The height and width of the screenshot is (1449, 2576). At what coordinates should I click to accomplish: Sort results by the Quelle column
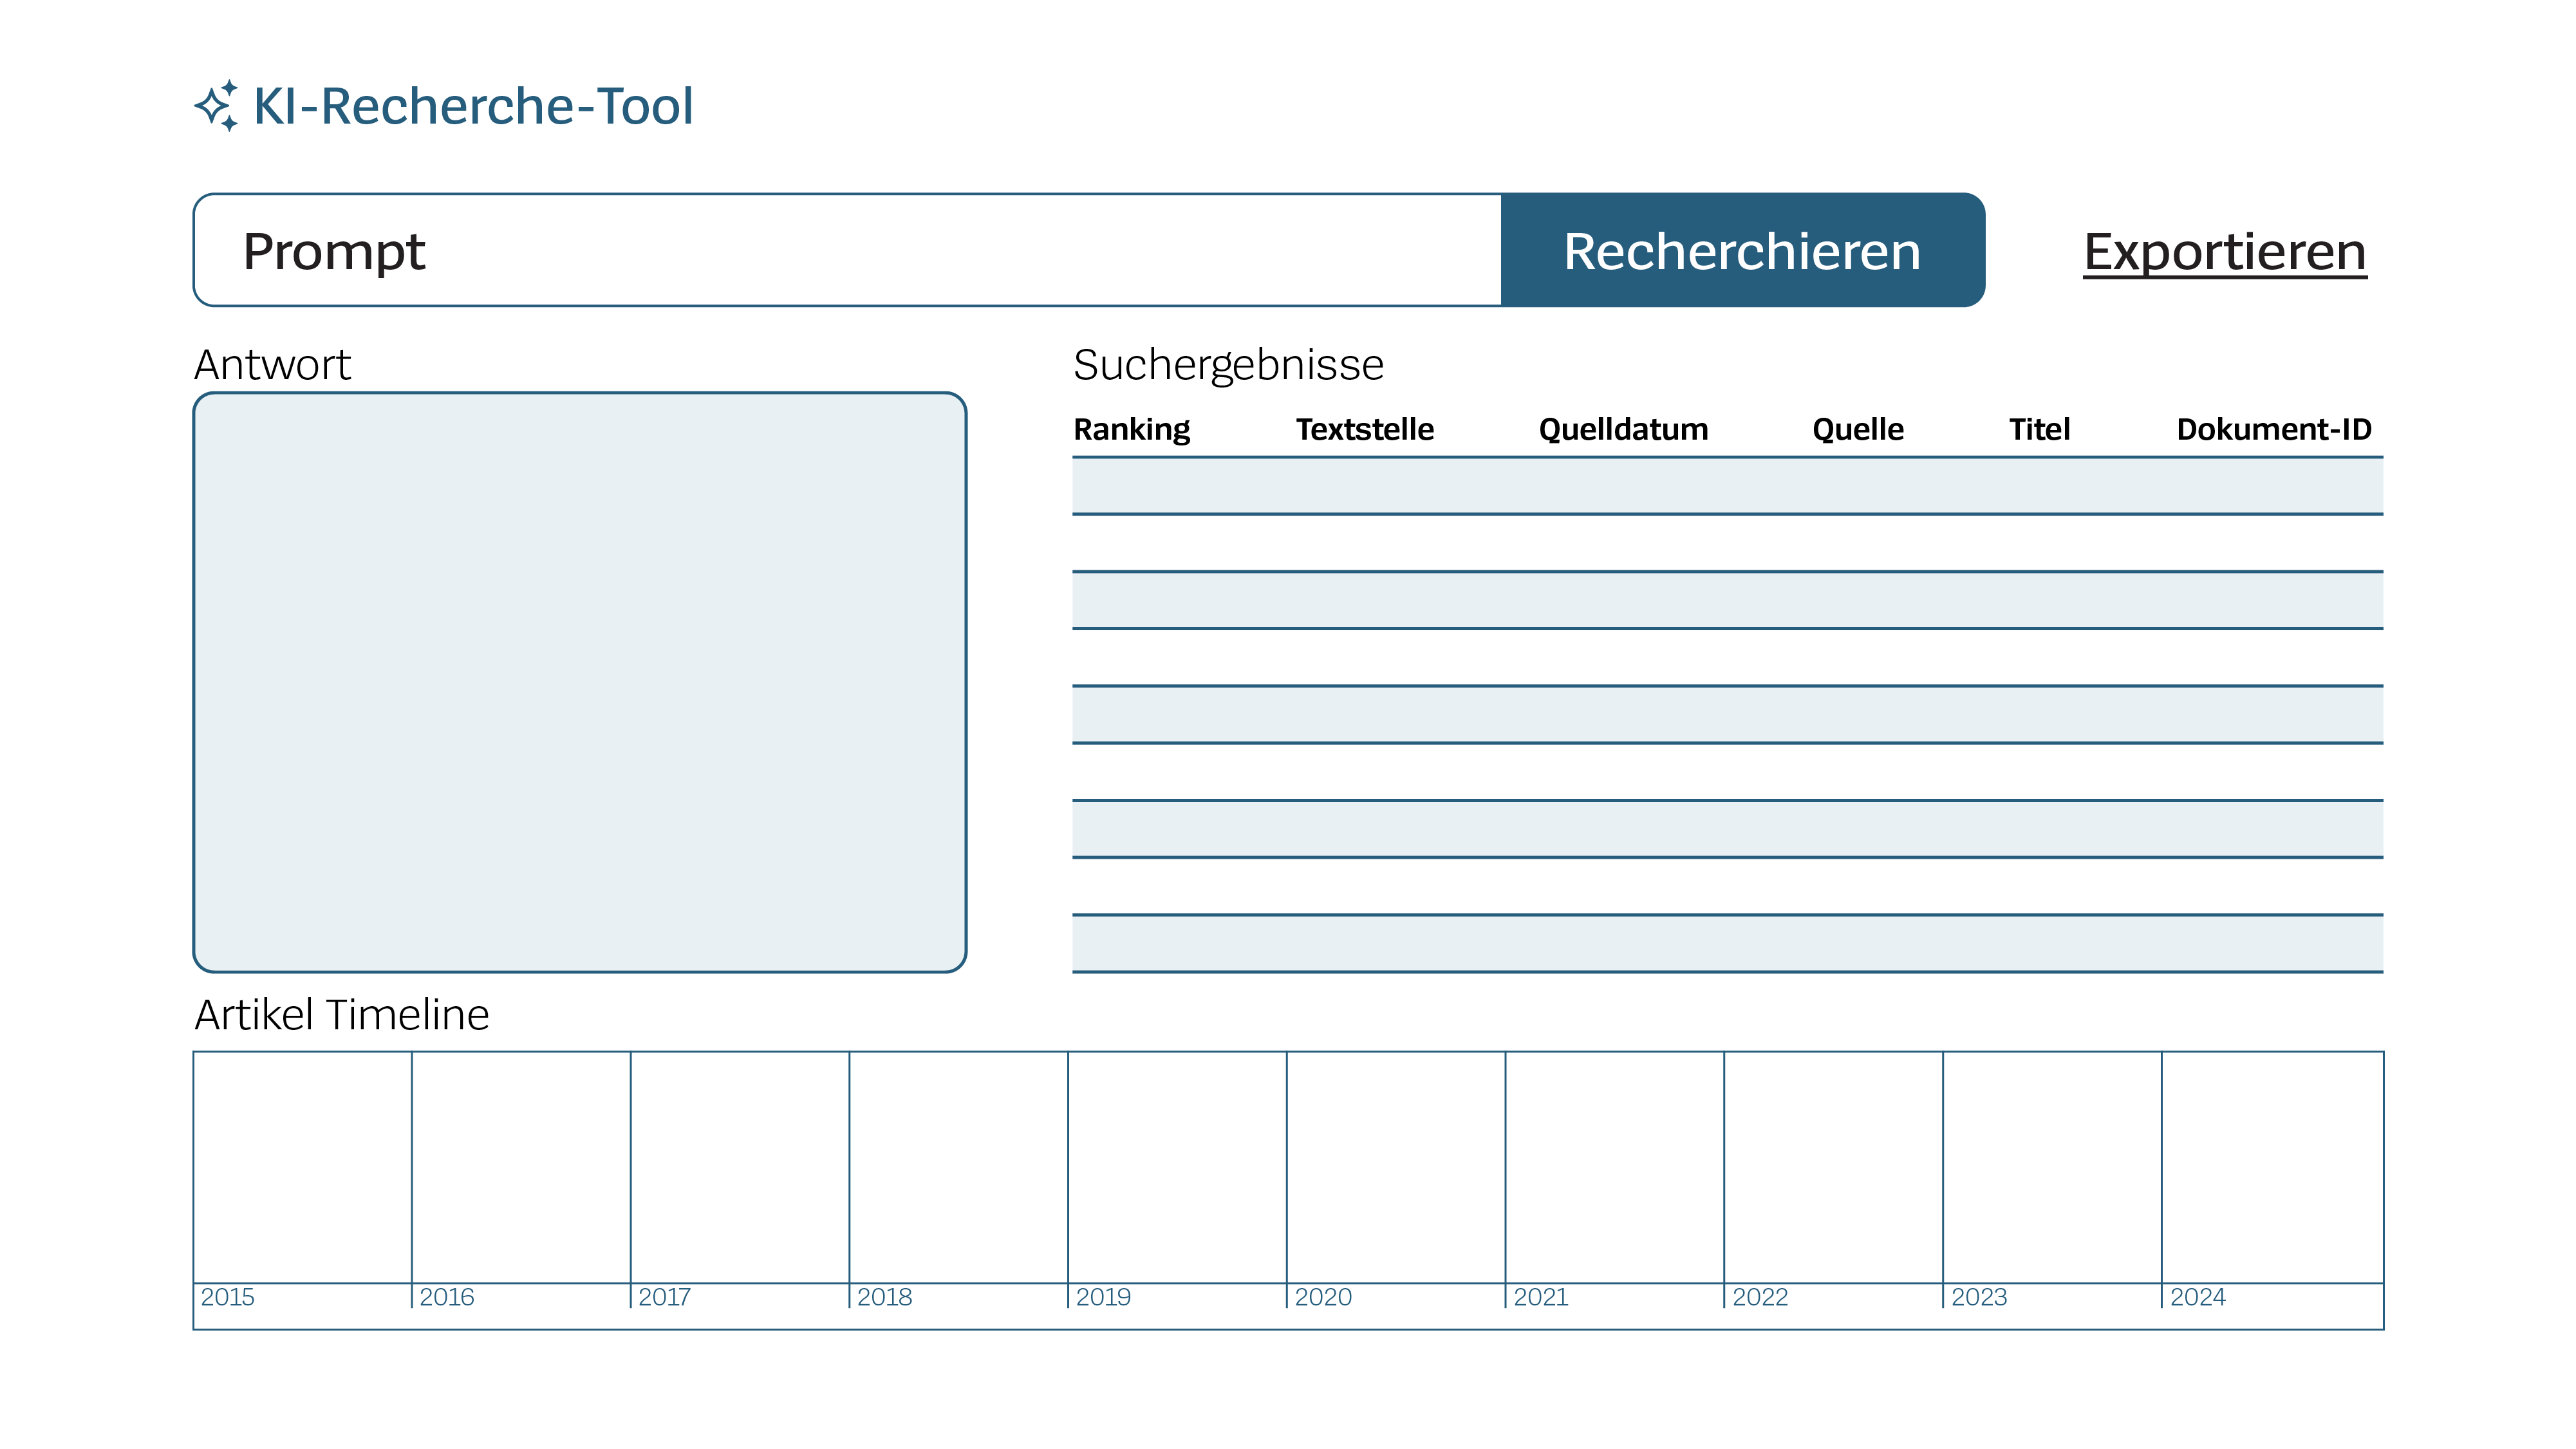1858,429
